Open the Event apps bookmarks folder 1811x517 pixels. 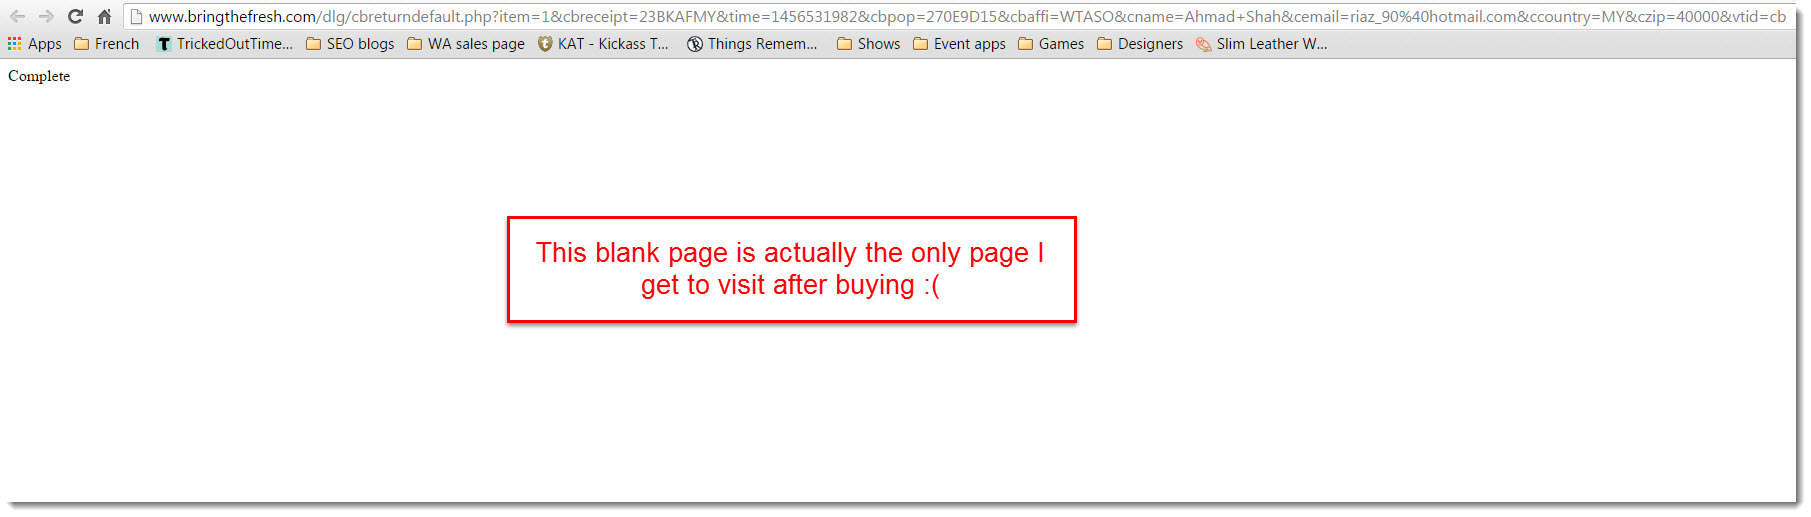tap(959, 44)
